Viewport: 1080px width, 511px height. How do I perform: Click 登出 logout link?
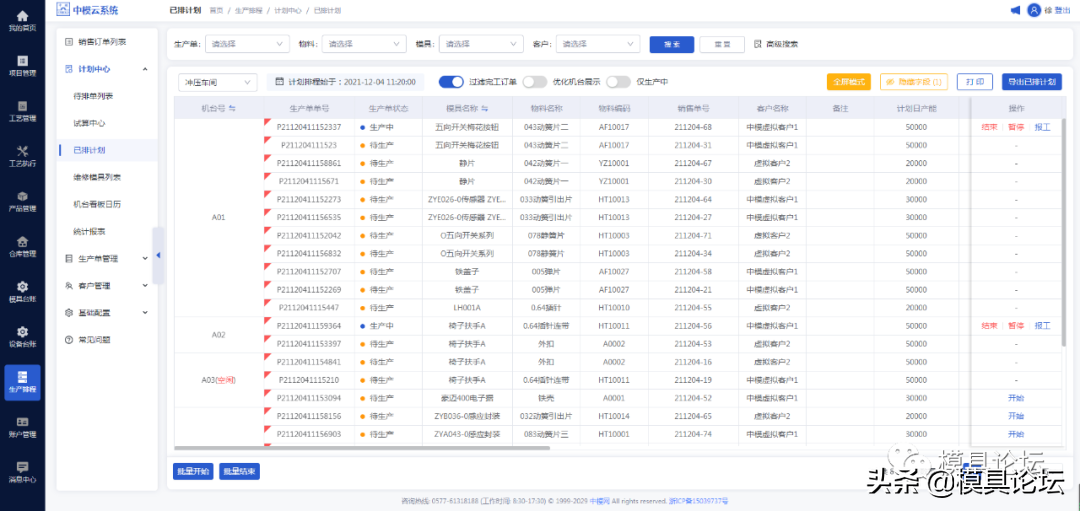coord(1063,10)
